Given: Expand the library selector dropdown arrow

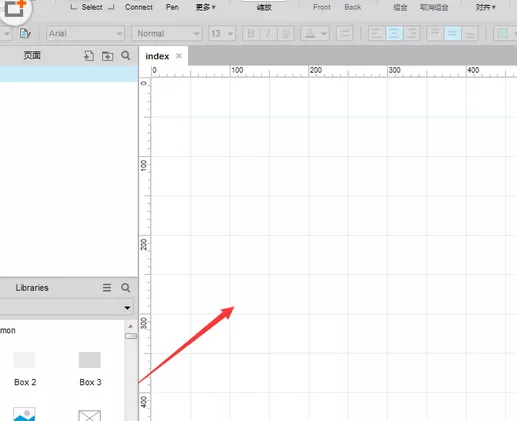Looking at the screenshot, I should (127, 308).
